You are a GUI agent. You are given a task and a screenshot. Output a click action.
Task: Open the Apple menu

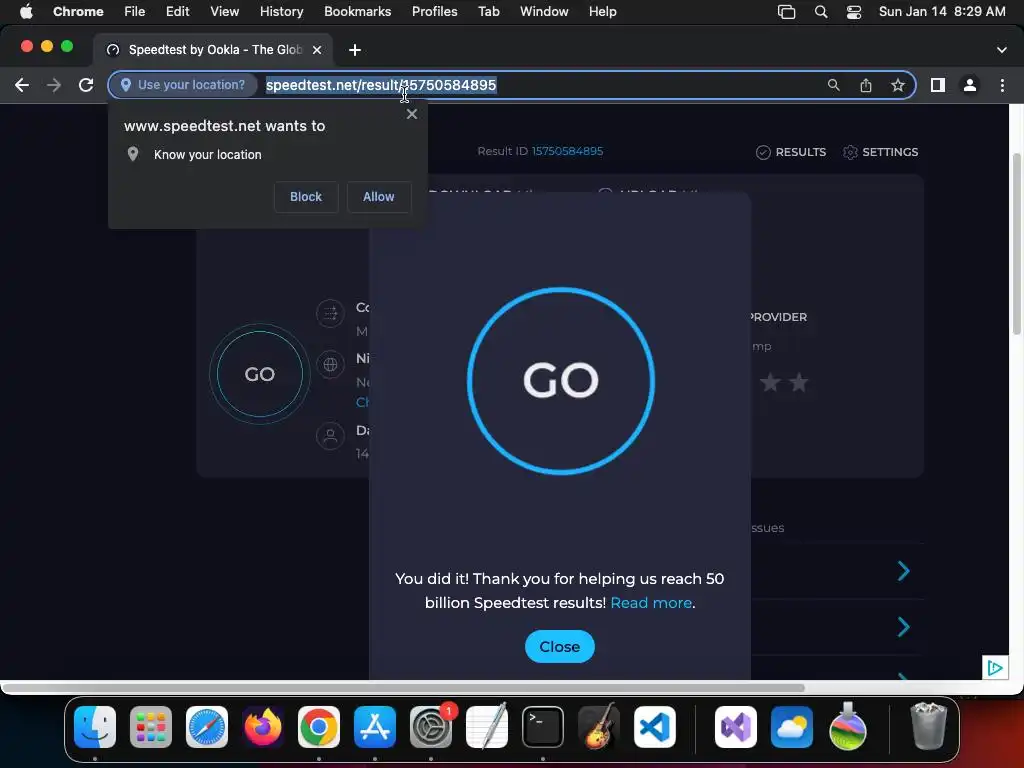coord(26,12)
